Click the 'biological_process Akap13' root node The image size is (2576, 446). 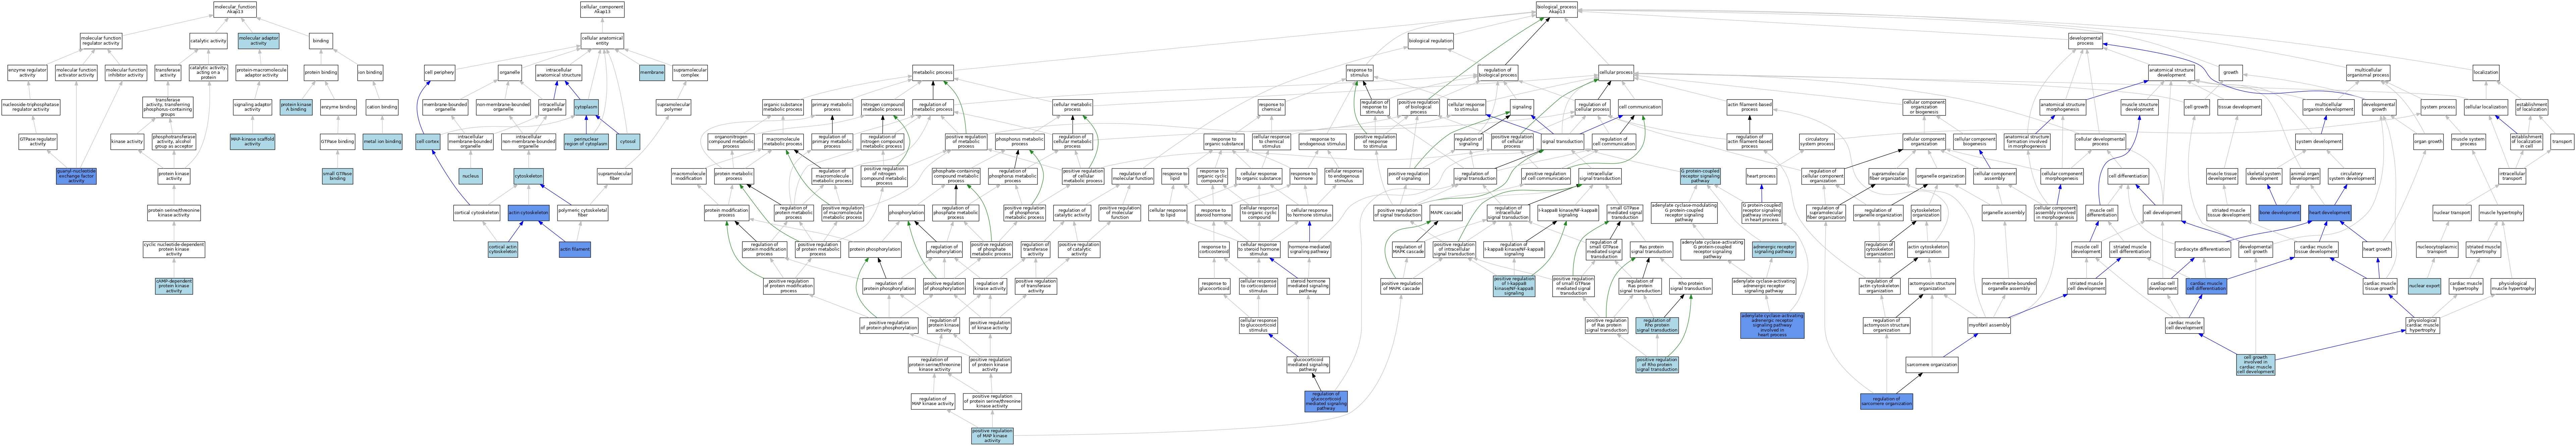[x=1556, y=9]
